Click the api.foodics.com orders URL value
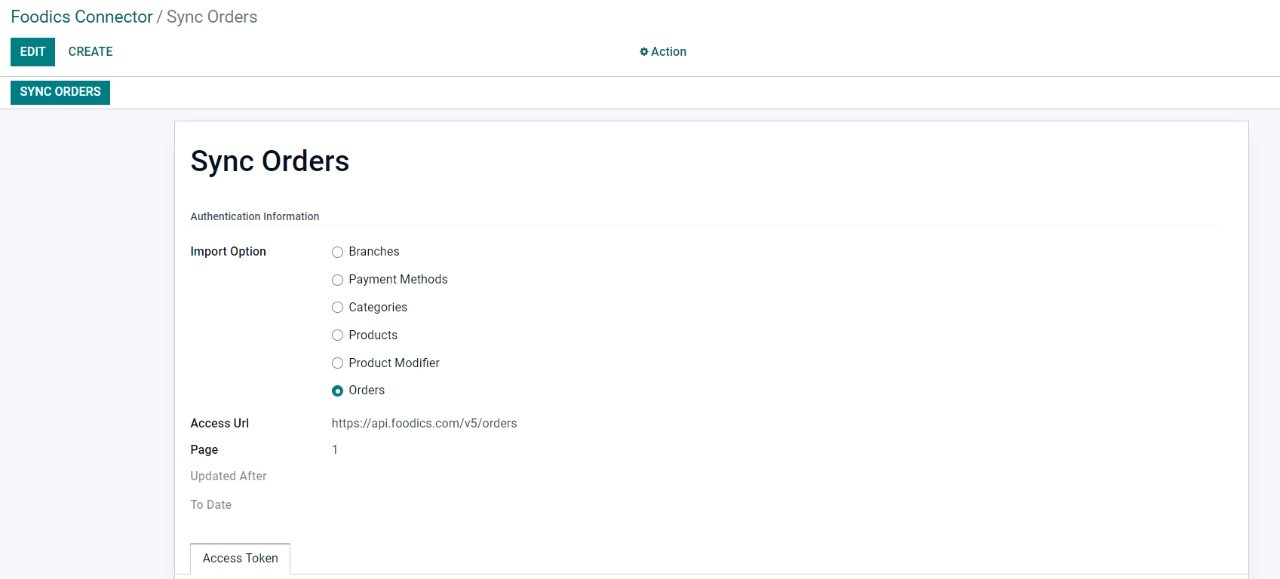The image size is (1280, 579). [x=424, y=423]
